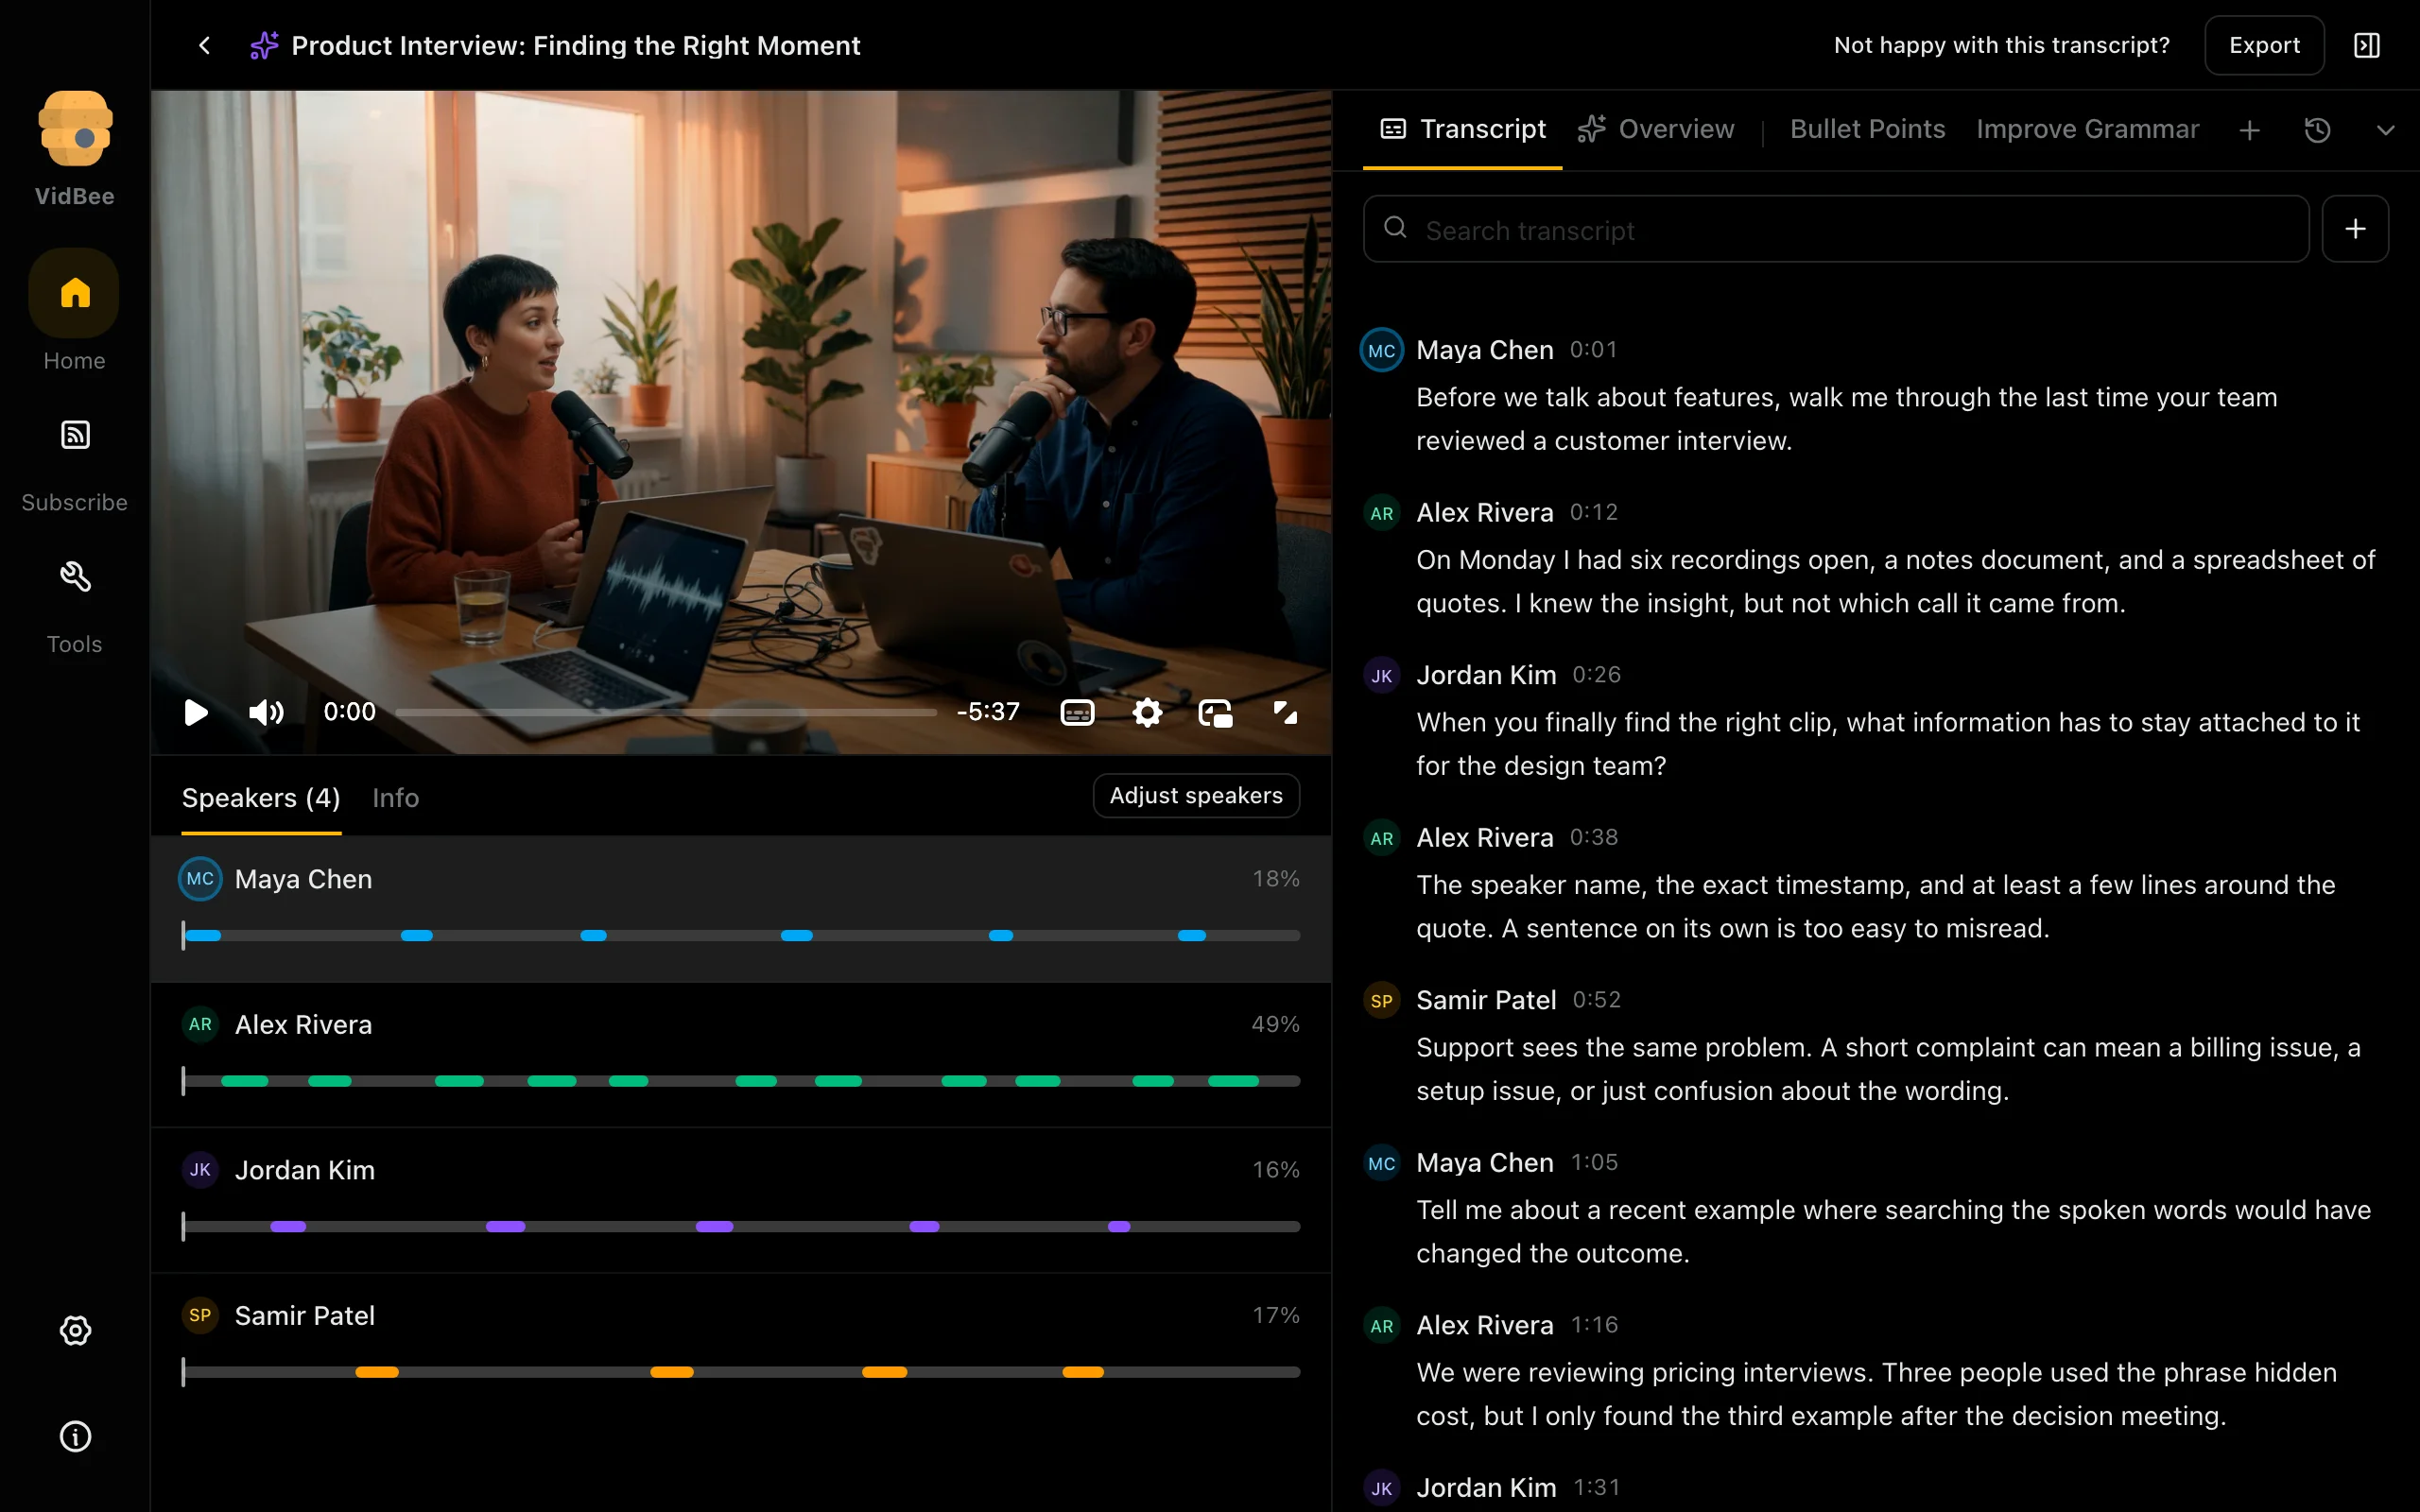Image resolution: width=2420 pixels, height=1512 pixels.
Task: Switch to the Overview tab
Action: [1656, 129]
